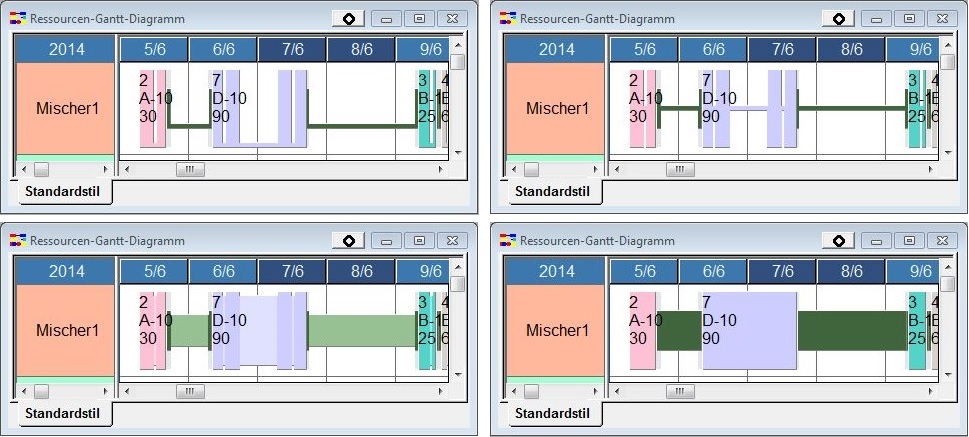
Task: Click the chart's right scroll arrow in the top-right window
Action: 930,170
